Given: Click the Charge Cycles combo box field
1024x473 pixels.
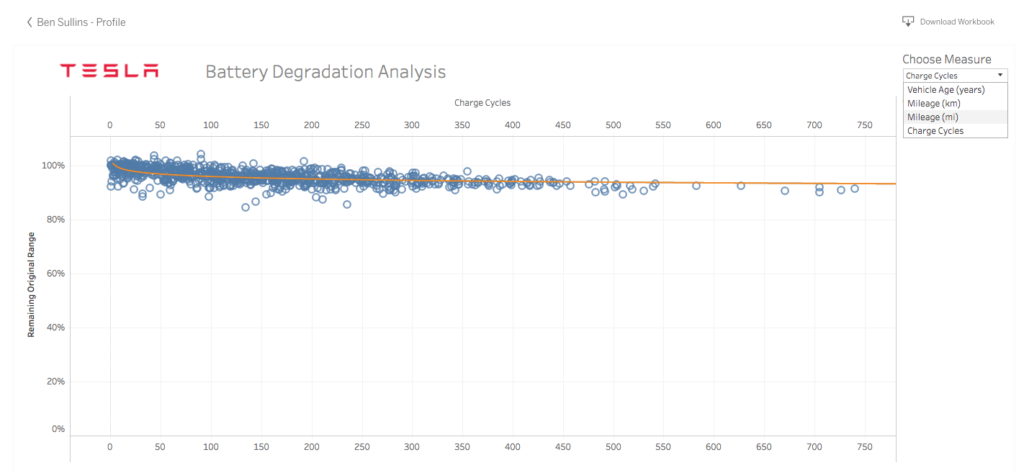Looking at the screenshot, I should point(955,75).
